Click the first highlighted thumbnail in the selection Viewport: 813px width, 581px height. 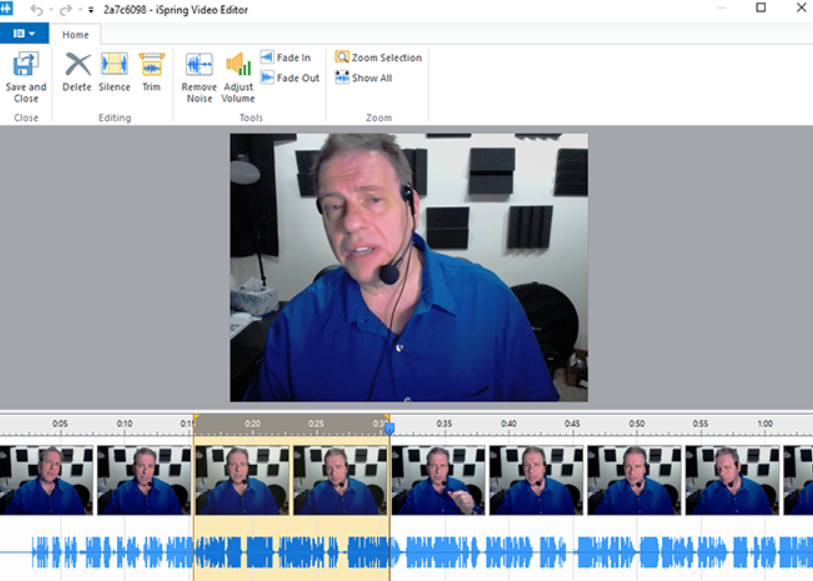(242, 480)
